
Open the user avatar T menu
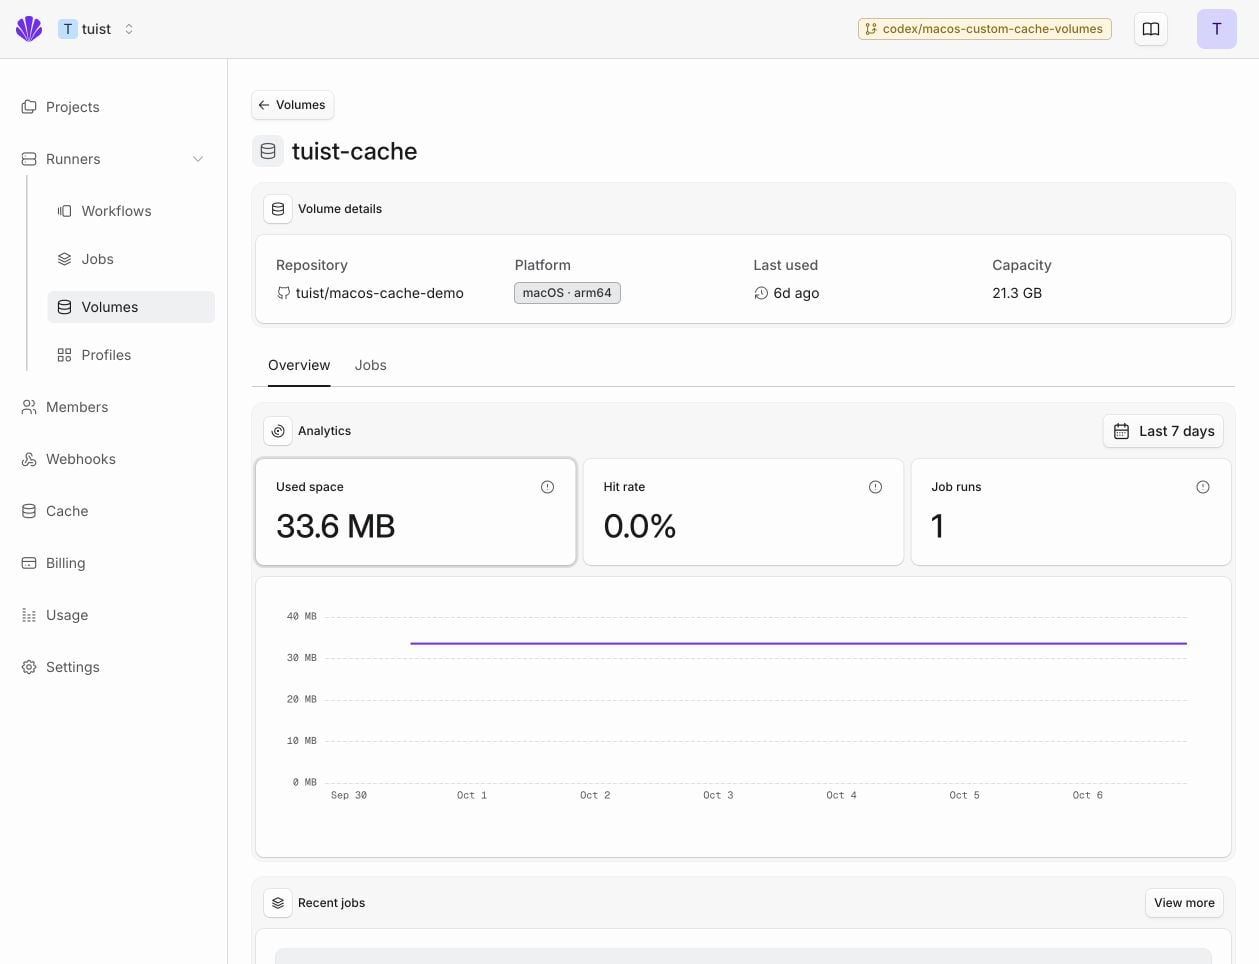[1217, 29]
